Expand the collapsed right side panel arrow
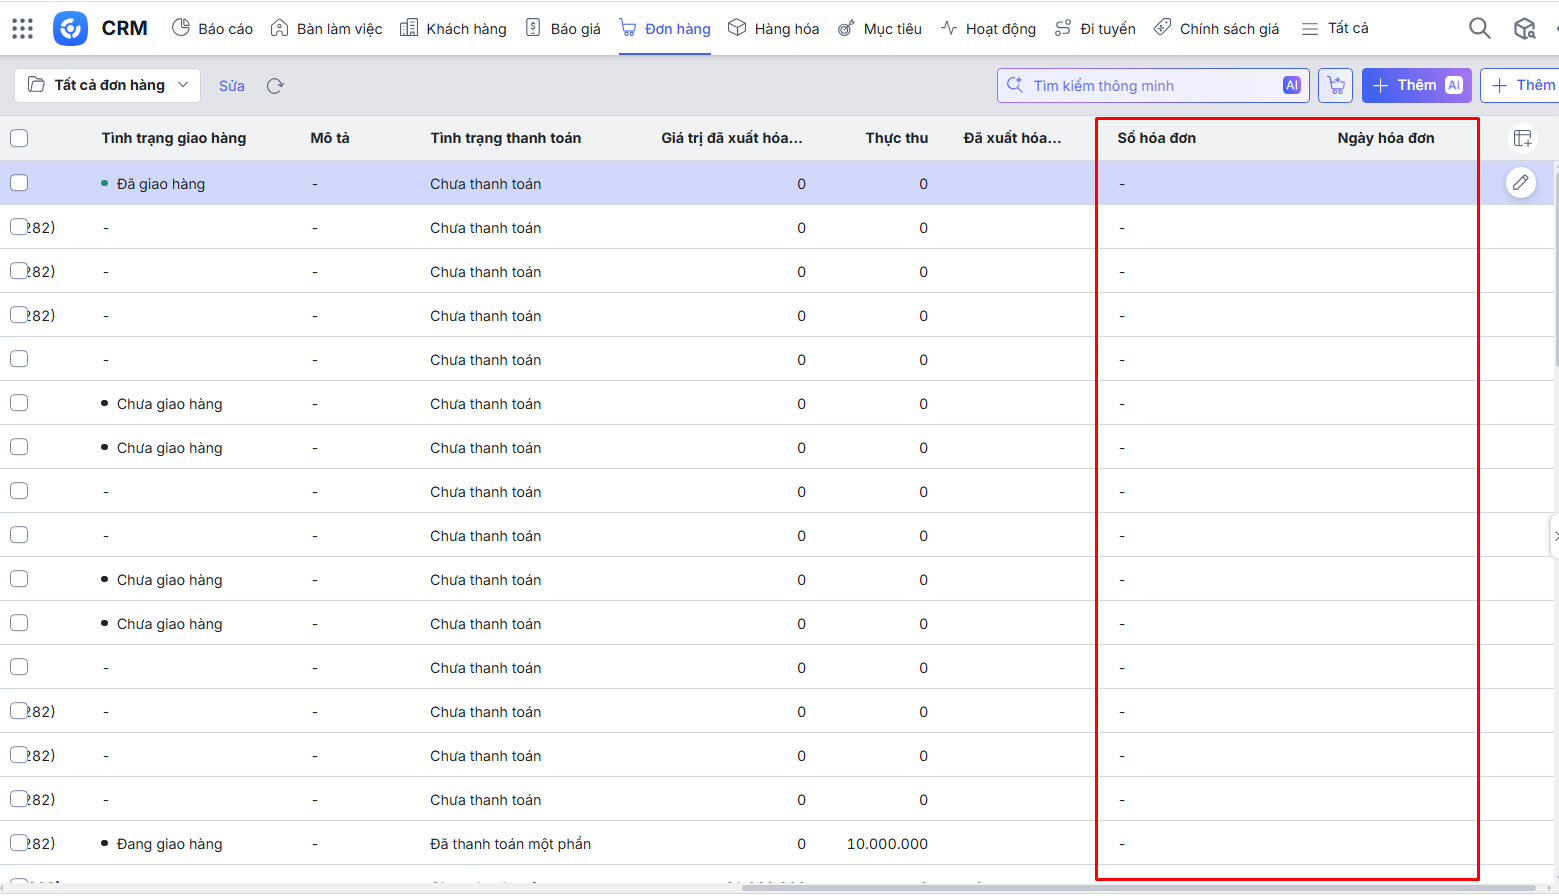Viewport: 1559px width, 896px height. 1554,536
